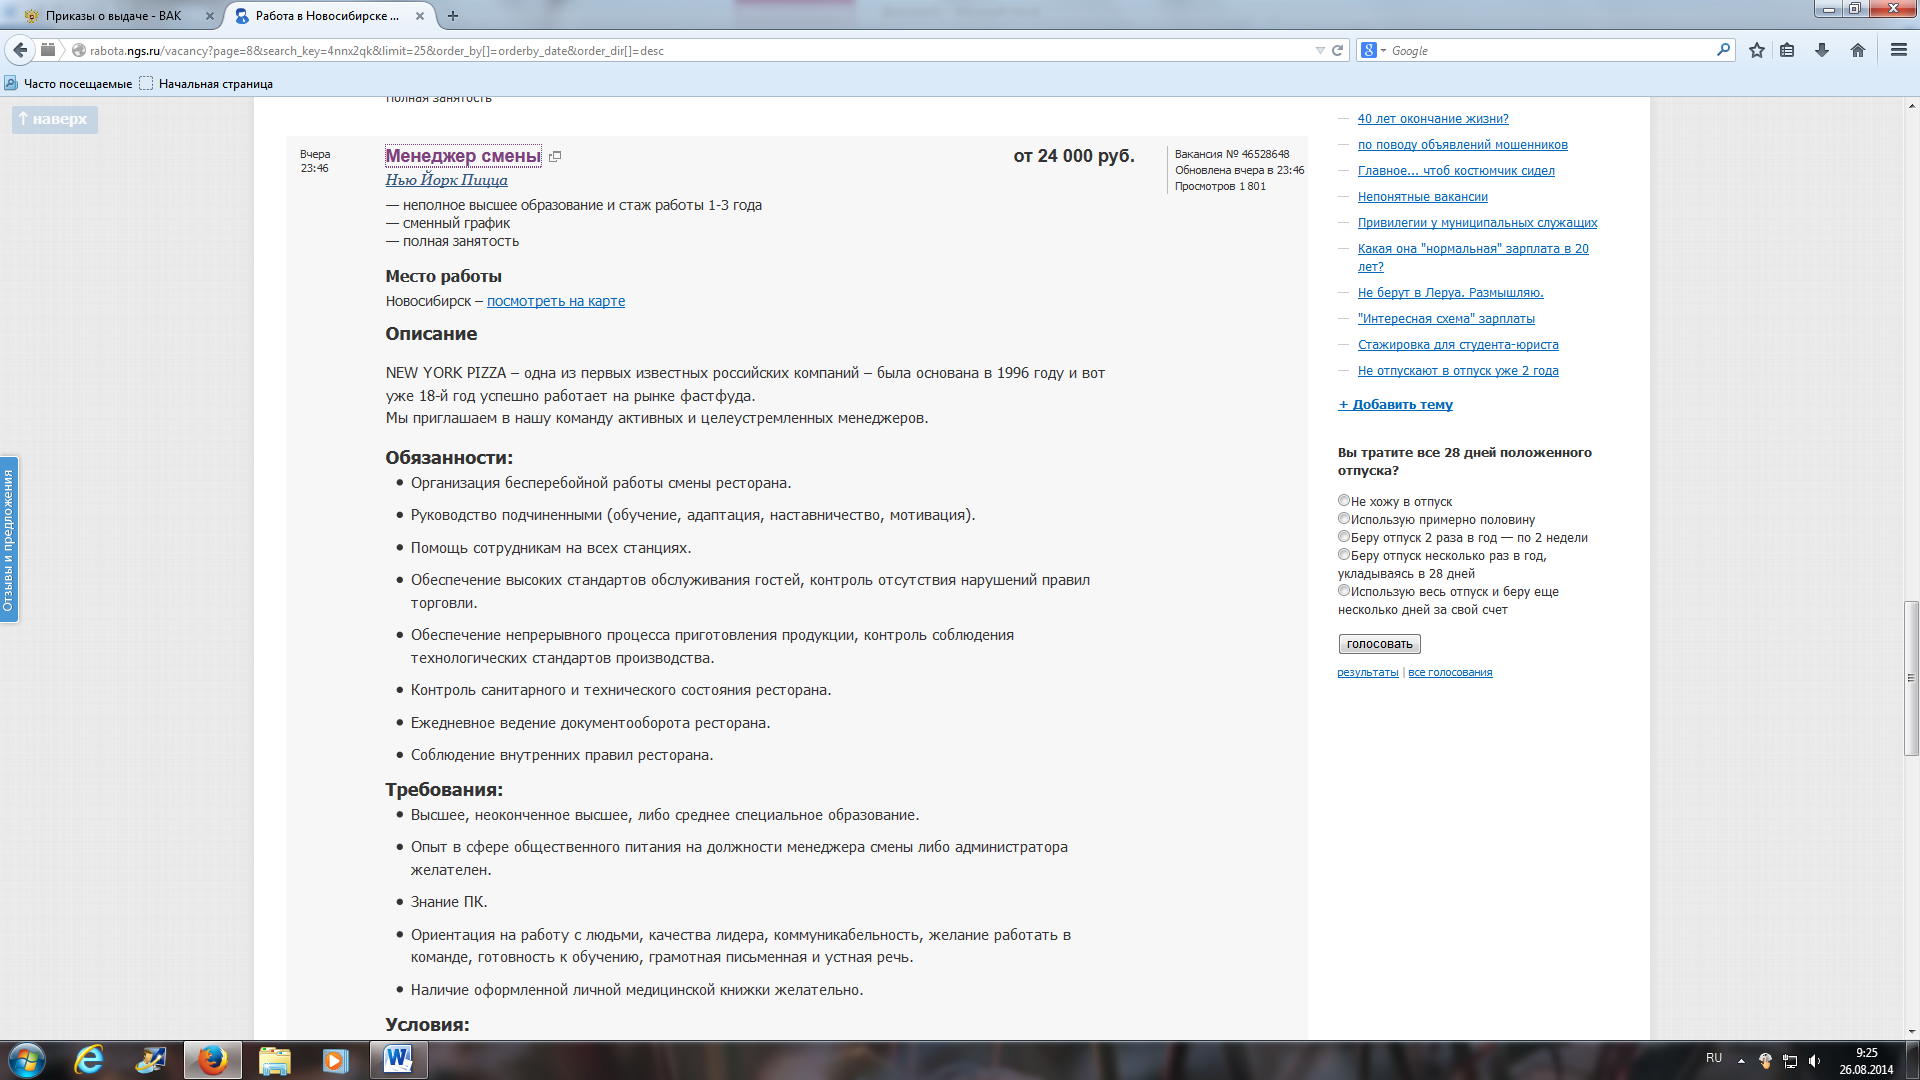Close the Работа в Новосибирске tab

[420, 16]
